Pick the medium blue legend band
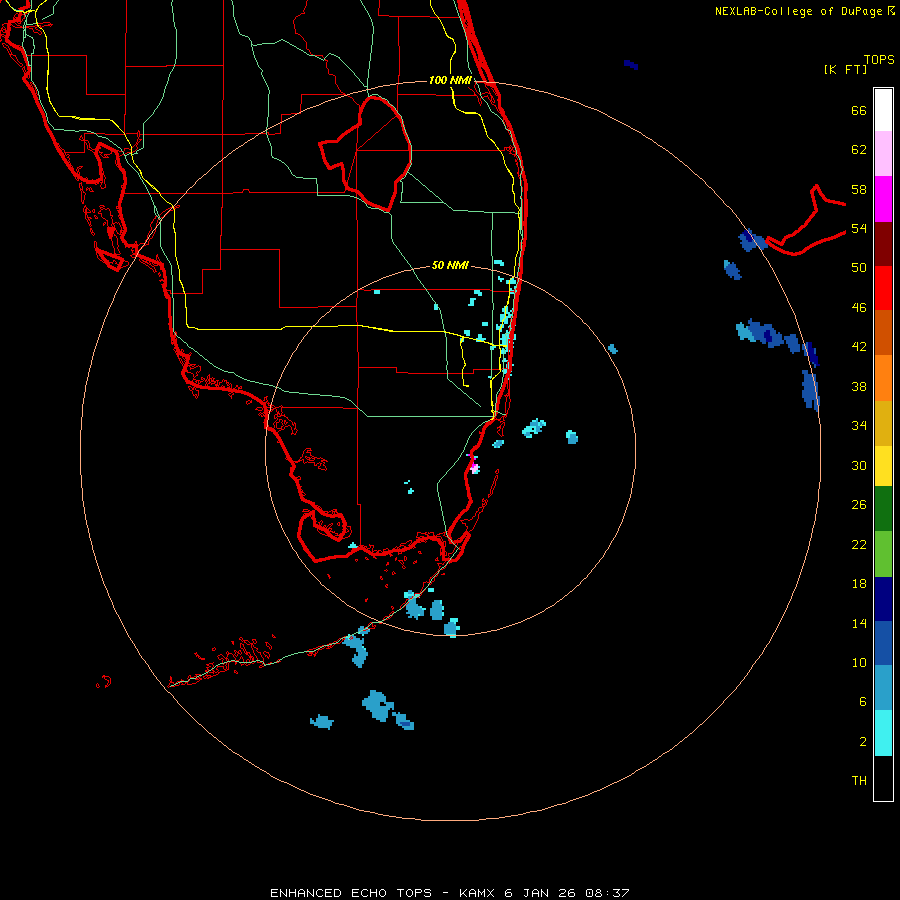The width and height of the screenshot is (900, 900). pyautogui.click(x=883, y=643)
